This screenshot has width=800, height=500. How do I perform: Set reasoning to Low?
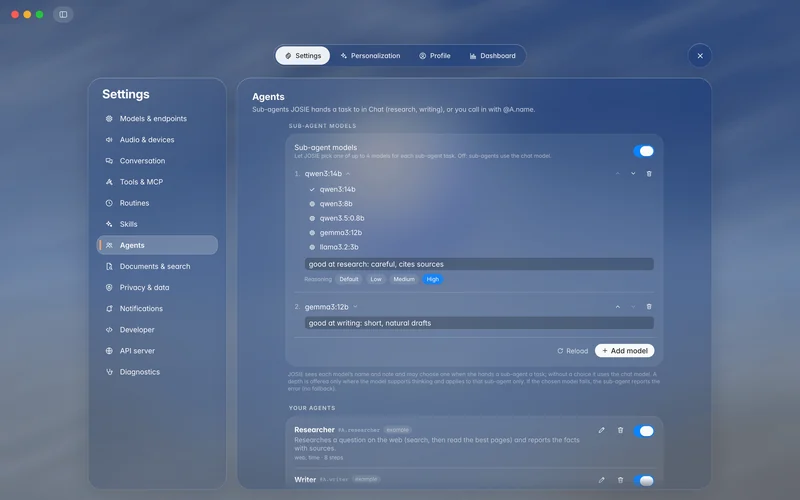[376, 279]
